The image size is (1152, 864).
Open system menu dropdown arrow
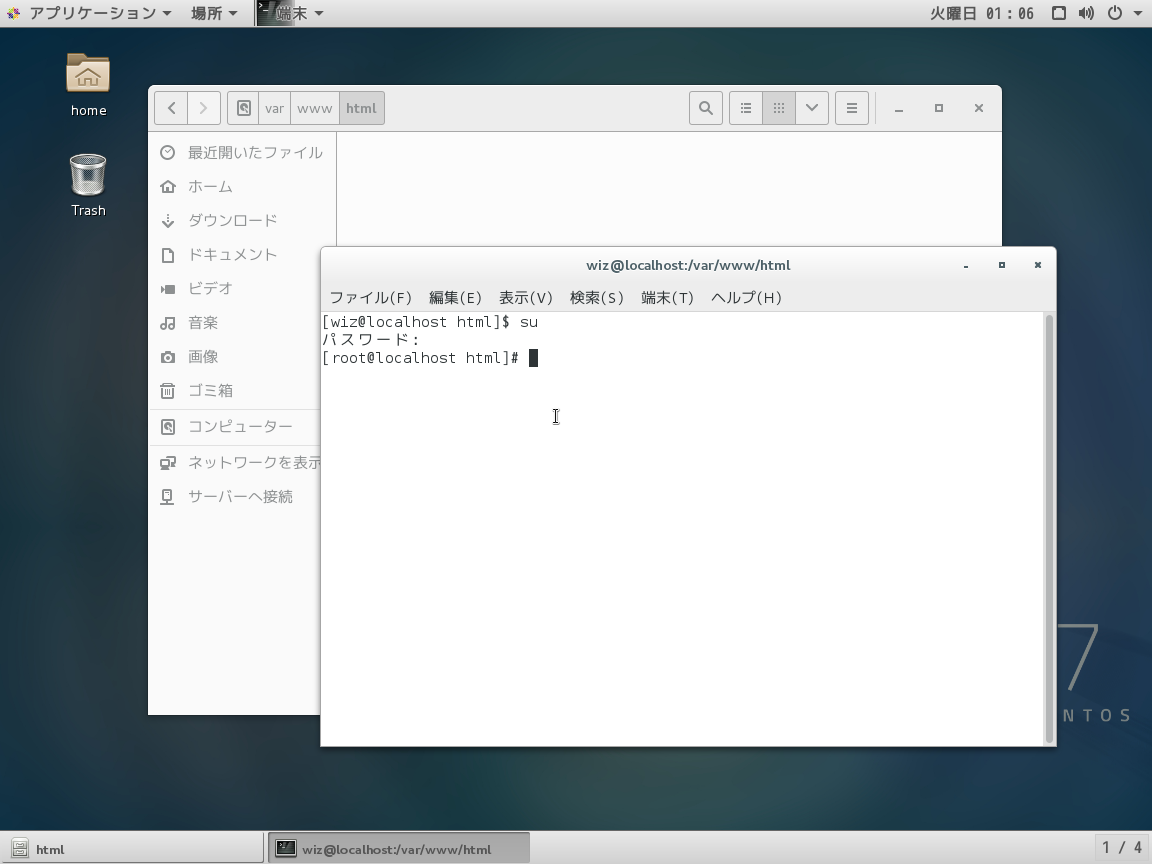pos(1136,14)
